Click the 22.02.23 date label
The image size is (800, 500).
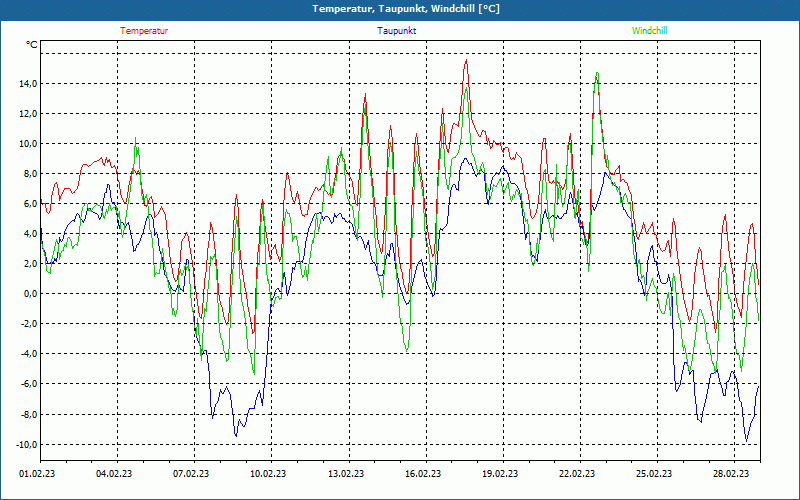coord(577,473)
